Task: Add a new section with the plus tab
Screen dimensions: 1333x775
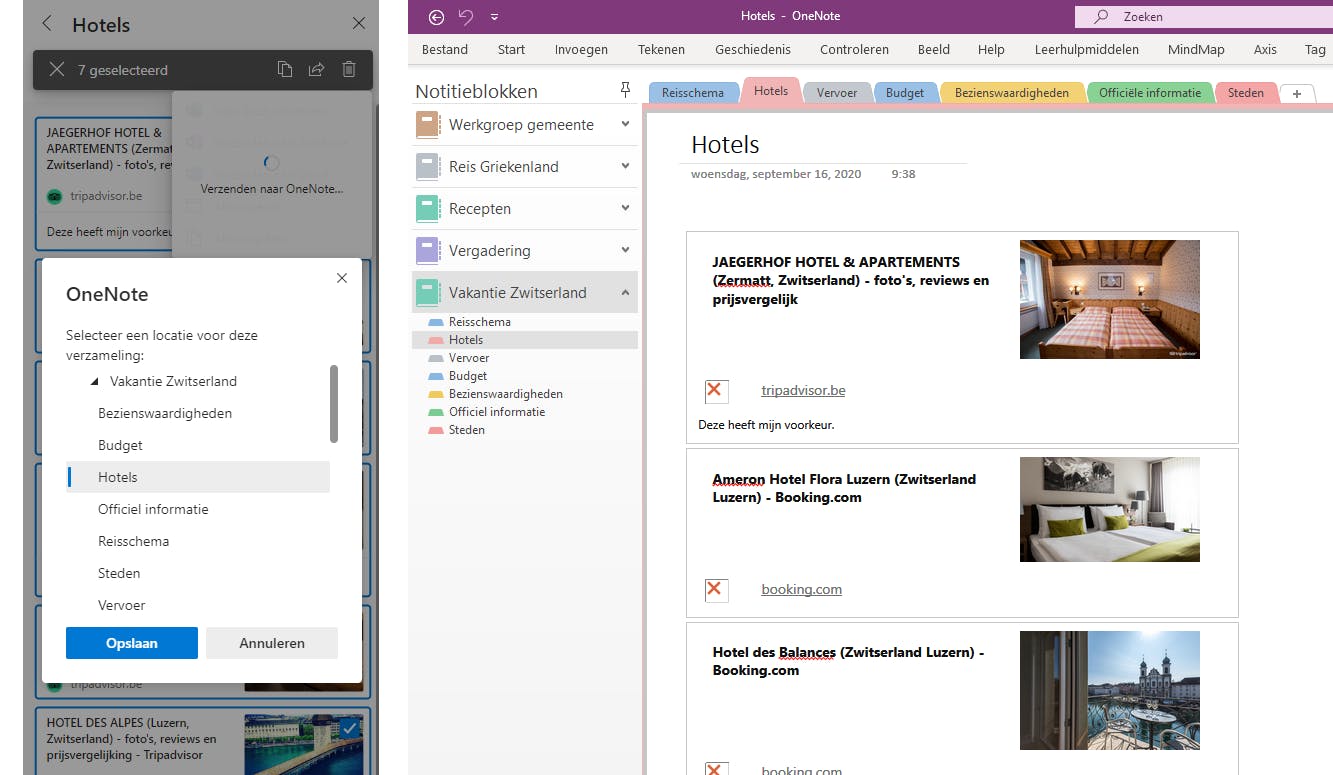Action: pos(1297,93)
